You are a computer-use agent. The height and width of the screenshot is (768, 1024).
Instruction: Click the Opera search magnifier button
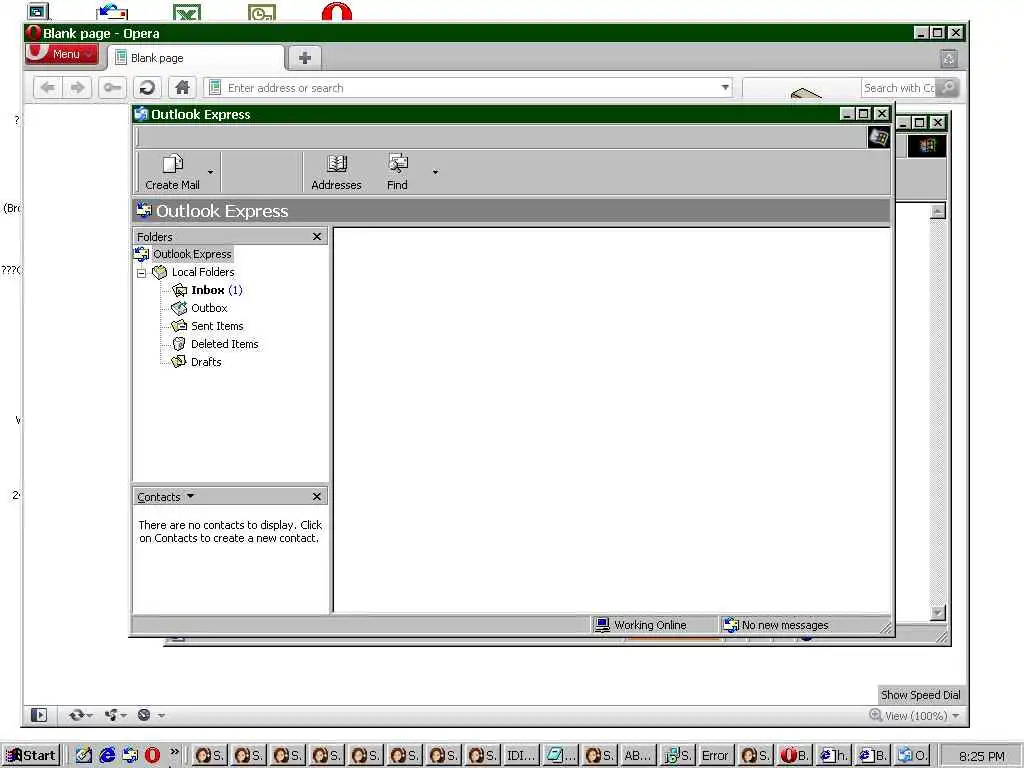pyautogui.click(x=948, y=88)
